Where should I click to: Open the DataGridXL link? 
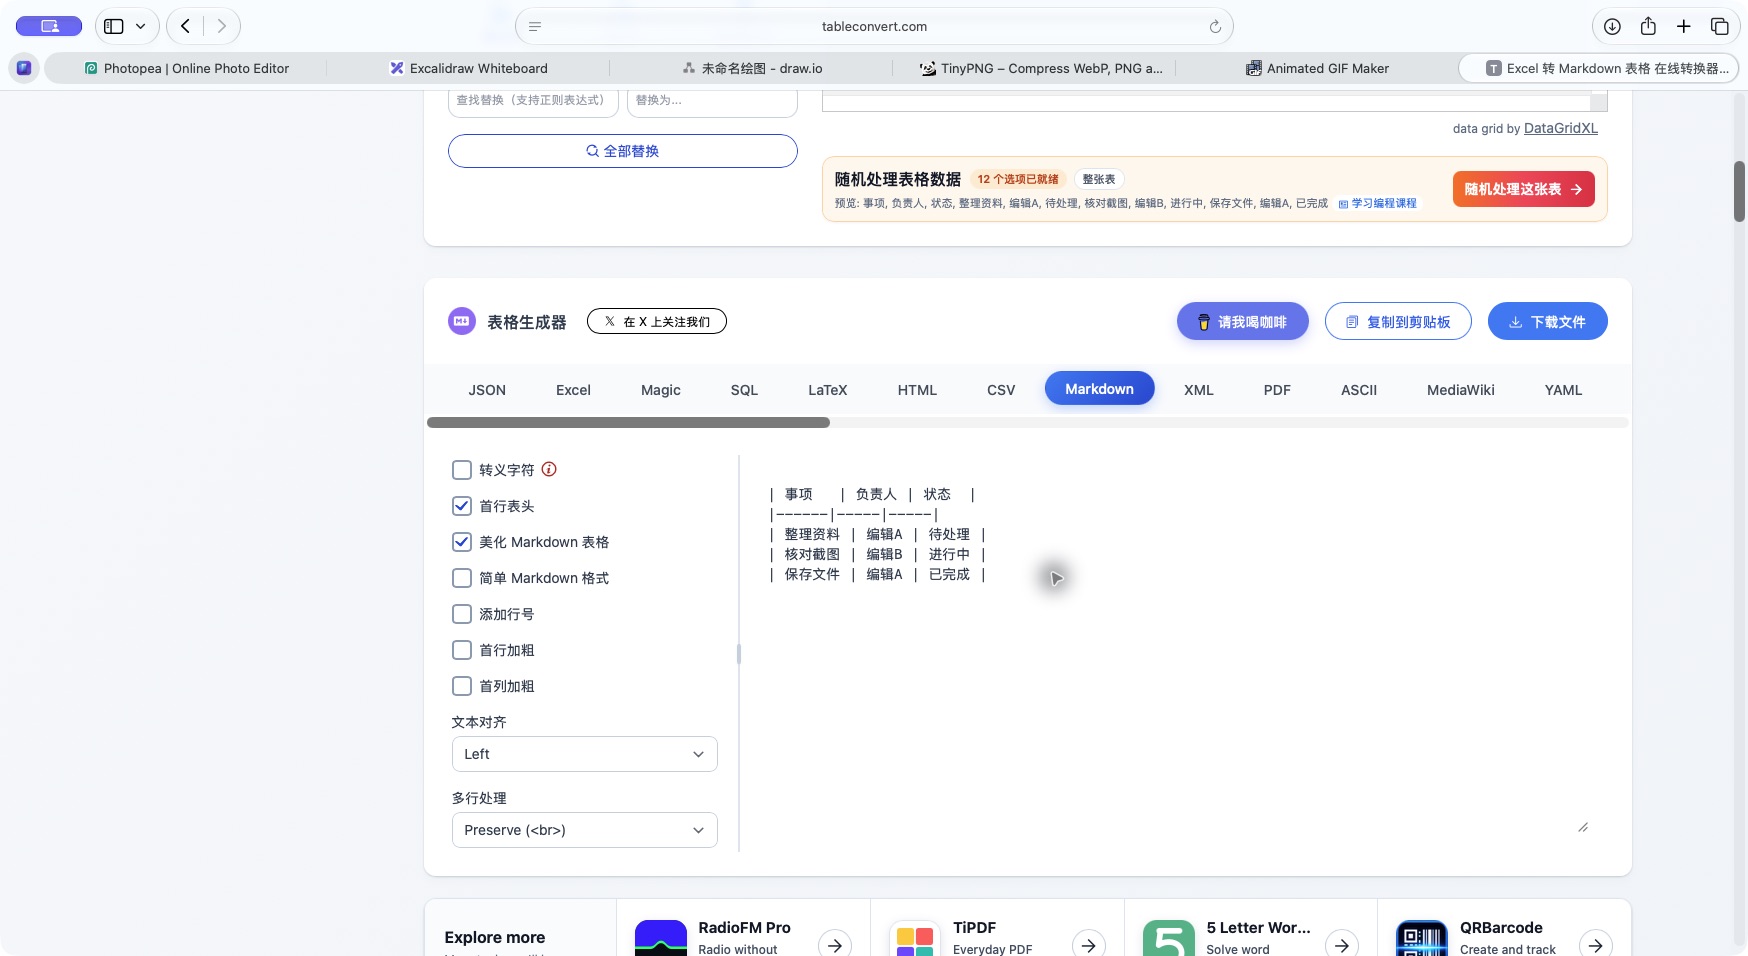click(1560, 128)
